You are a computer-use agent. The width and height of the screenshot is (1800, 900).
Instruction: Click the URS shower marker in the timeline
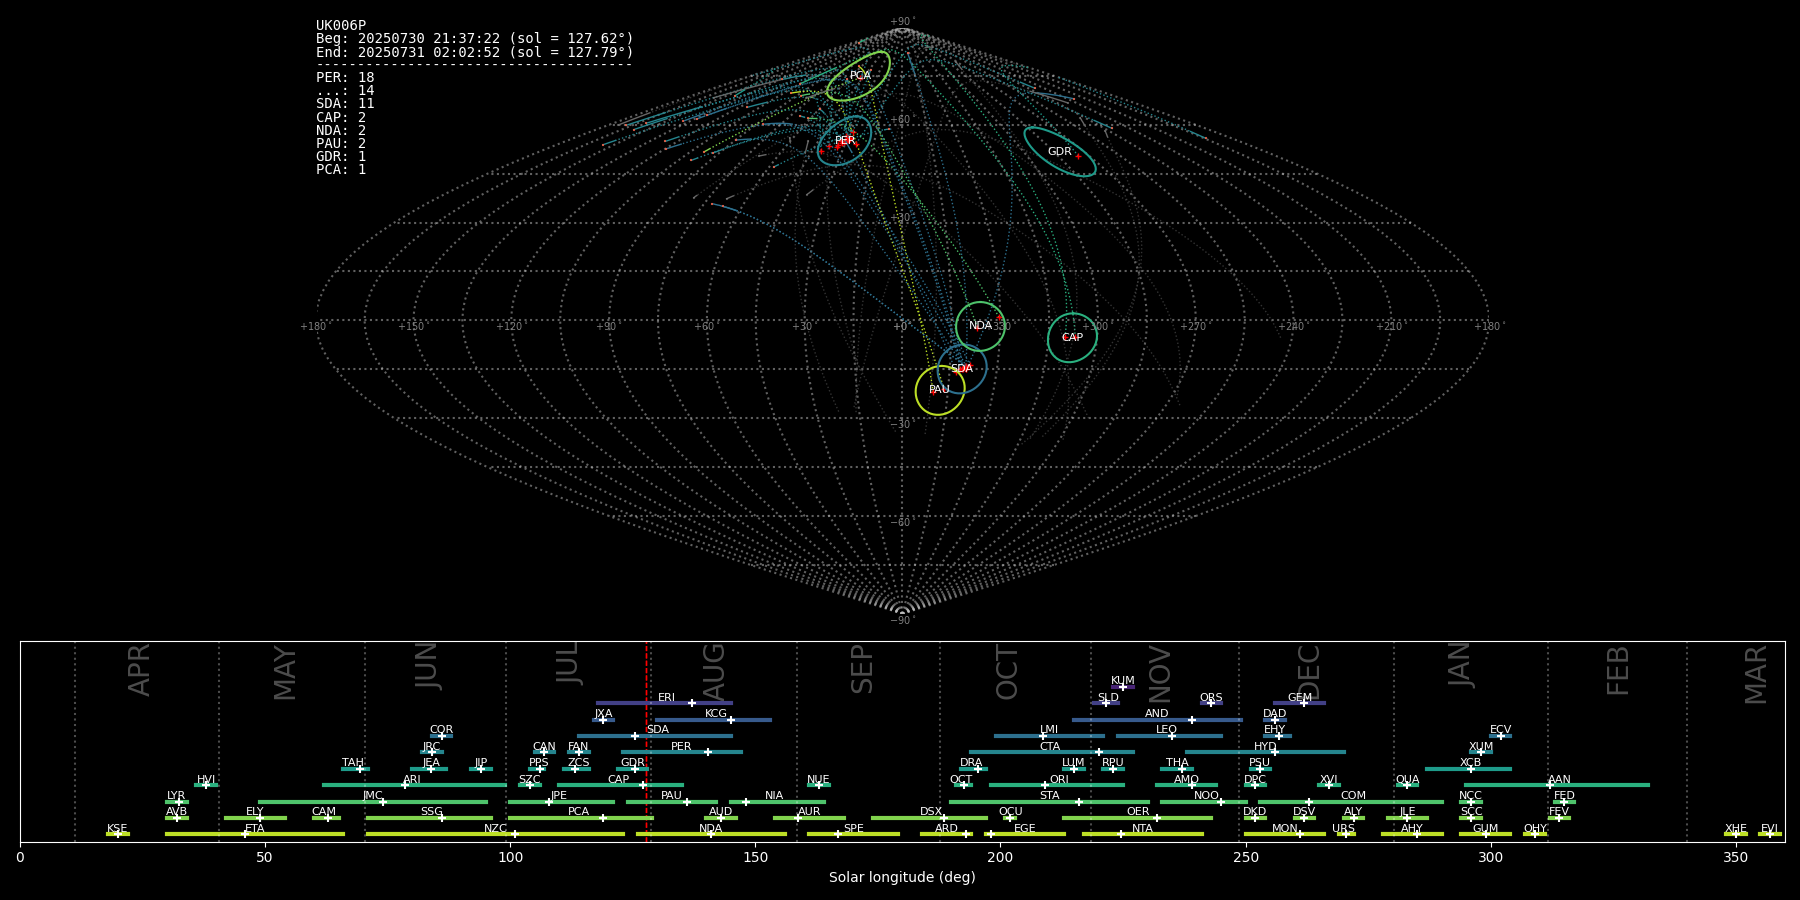[x=1346, y=834]
